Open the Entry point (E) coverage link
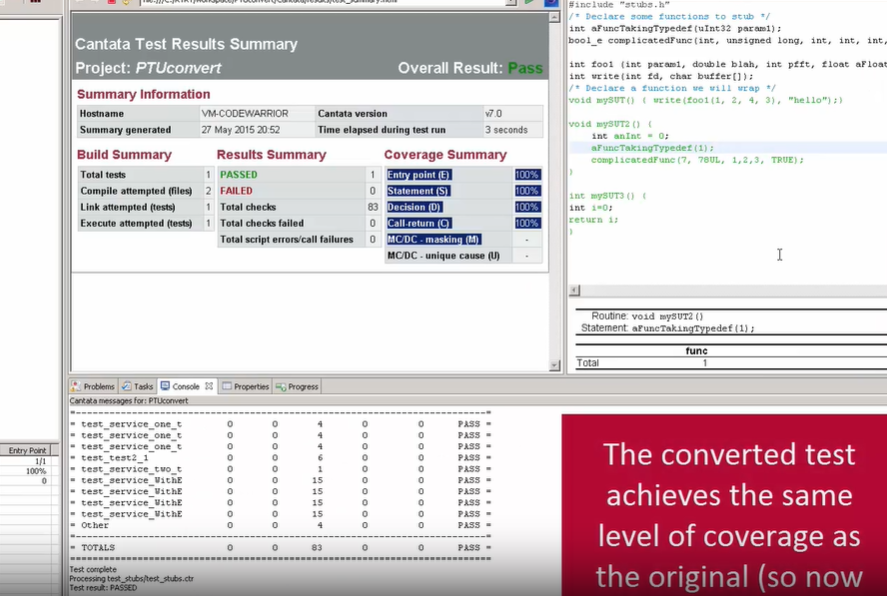The height and width of the screenshot is (596, 887). [419, 175]
